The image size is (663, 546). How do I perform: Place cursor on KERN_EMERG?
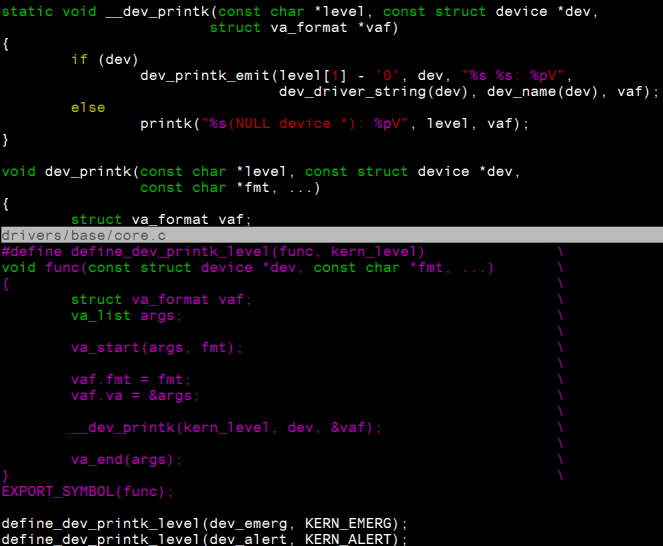coord(352,523)
